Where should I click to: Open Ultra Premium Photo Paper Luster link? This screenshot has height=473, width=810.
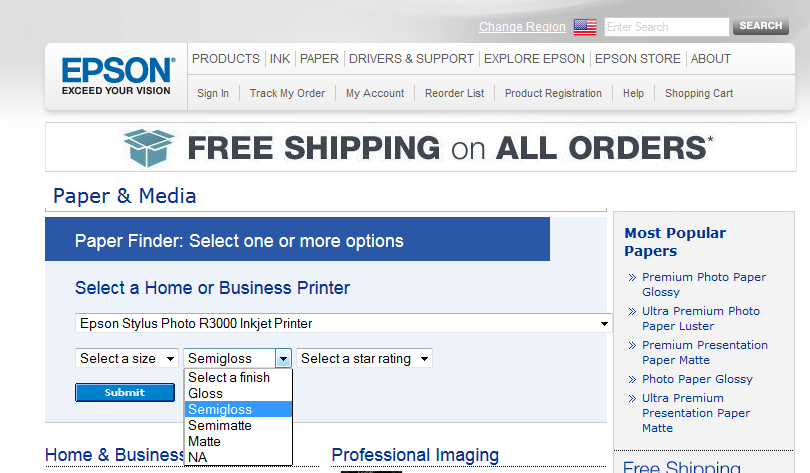pos(700,319)
